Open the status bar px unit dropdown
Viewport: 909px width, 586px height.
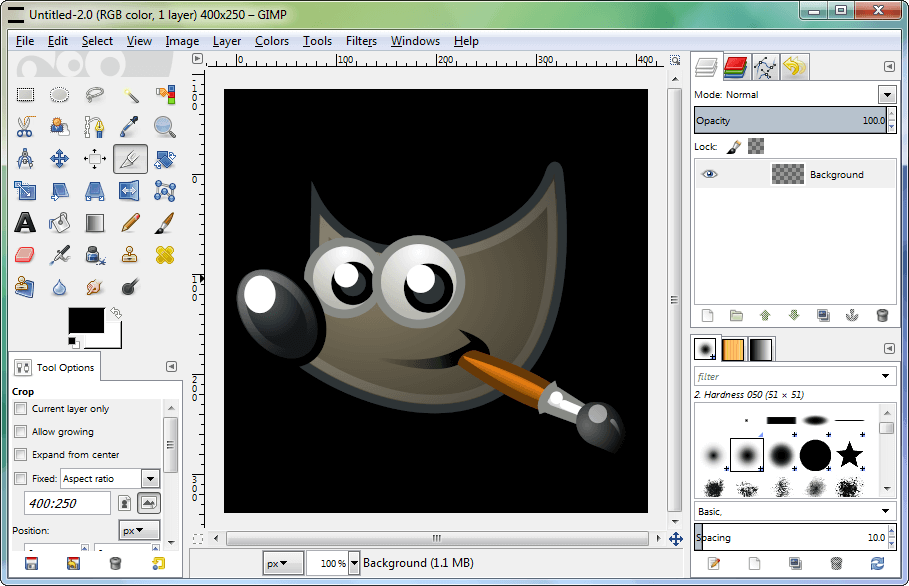coord(283,563)
